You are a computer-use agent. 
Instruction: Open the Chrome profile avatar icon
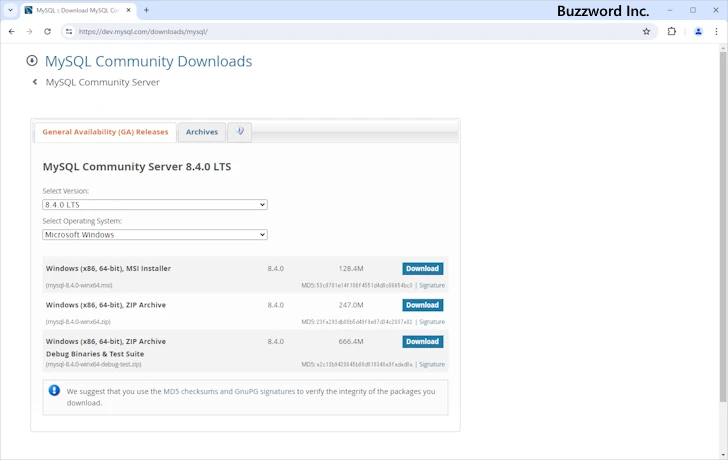click(699, 31)
